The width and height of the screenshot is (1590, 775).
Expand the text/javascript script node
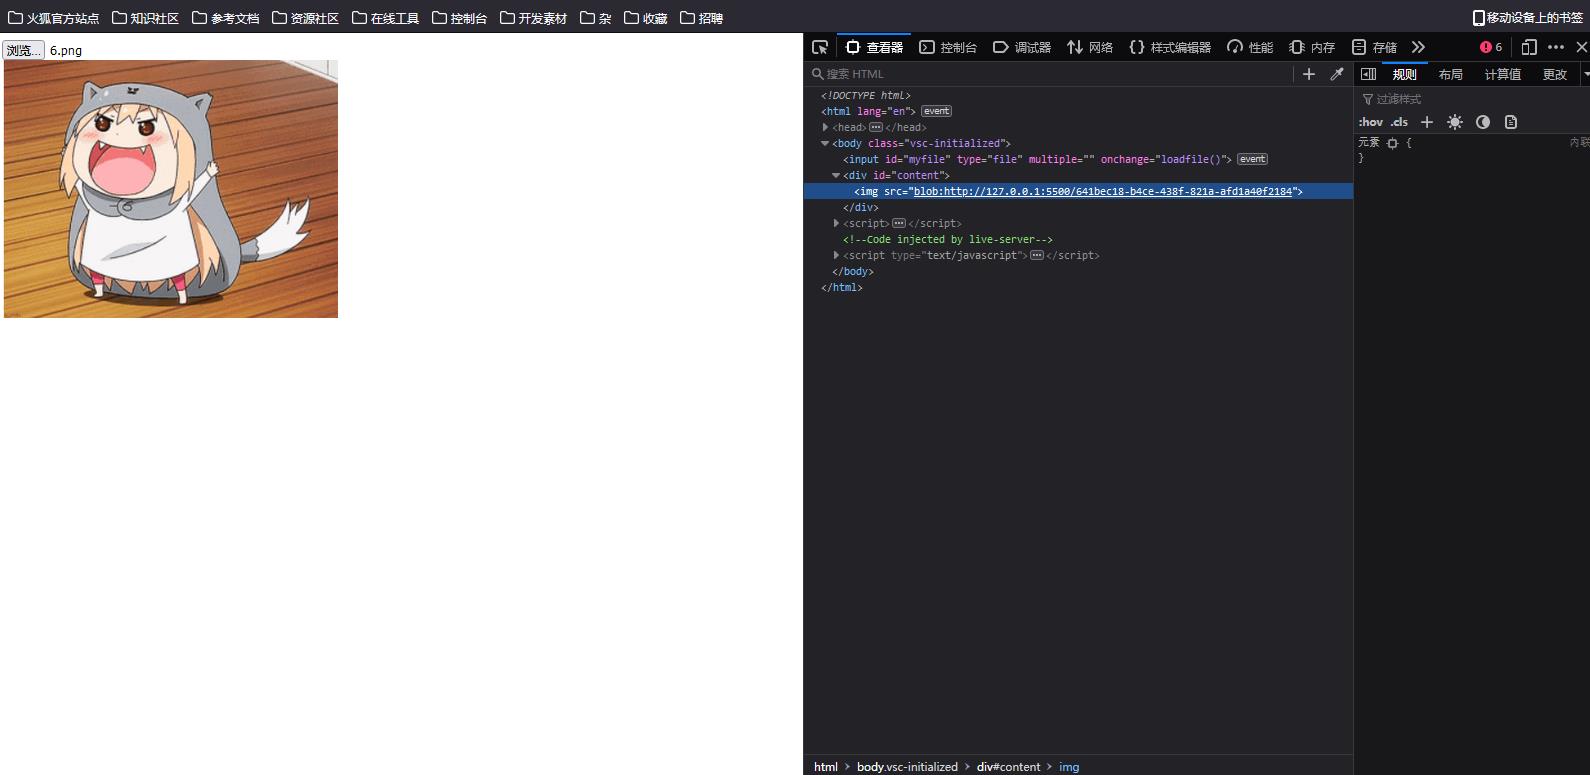click(836, 255)
